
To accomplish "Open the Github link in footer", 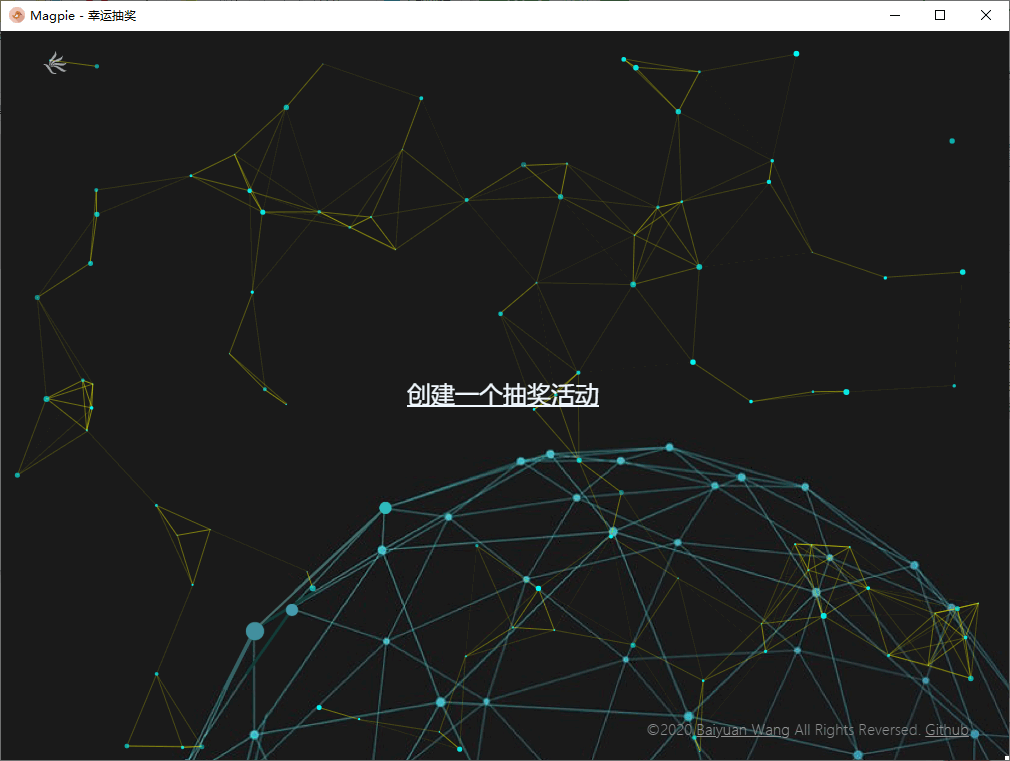I will [x=947, y=730].
